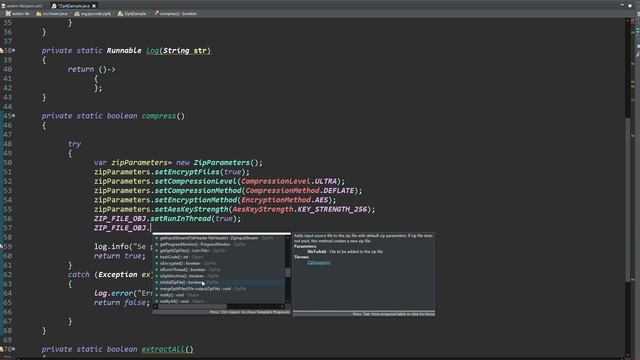Choose isRunInThread() : boolean proposal
Screen dimensions: 640x360
pos(220,269)
